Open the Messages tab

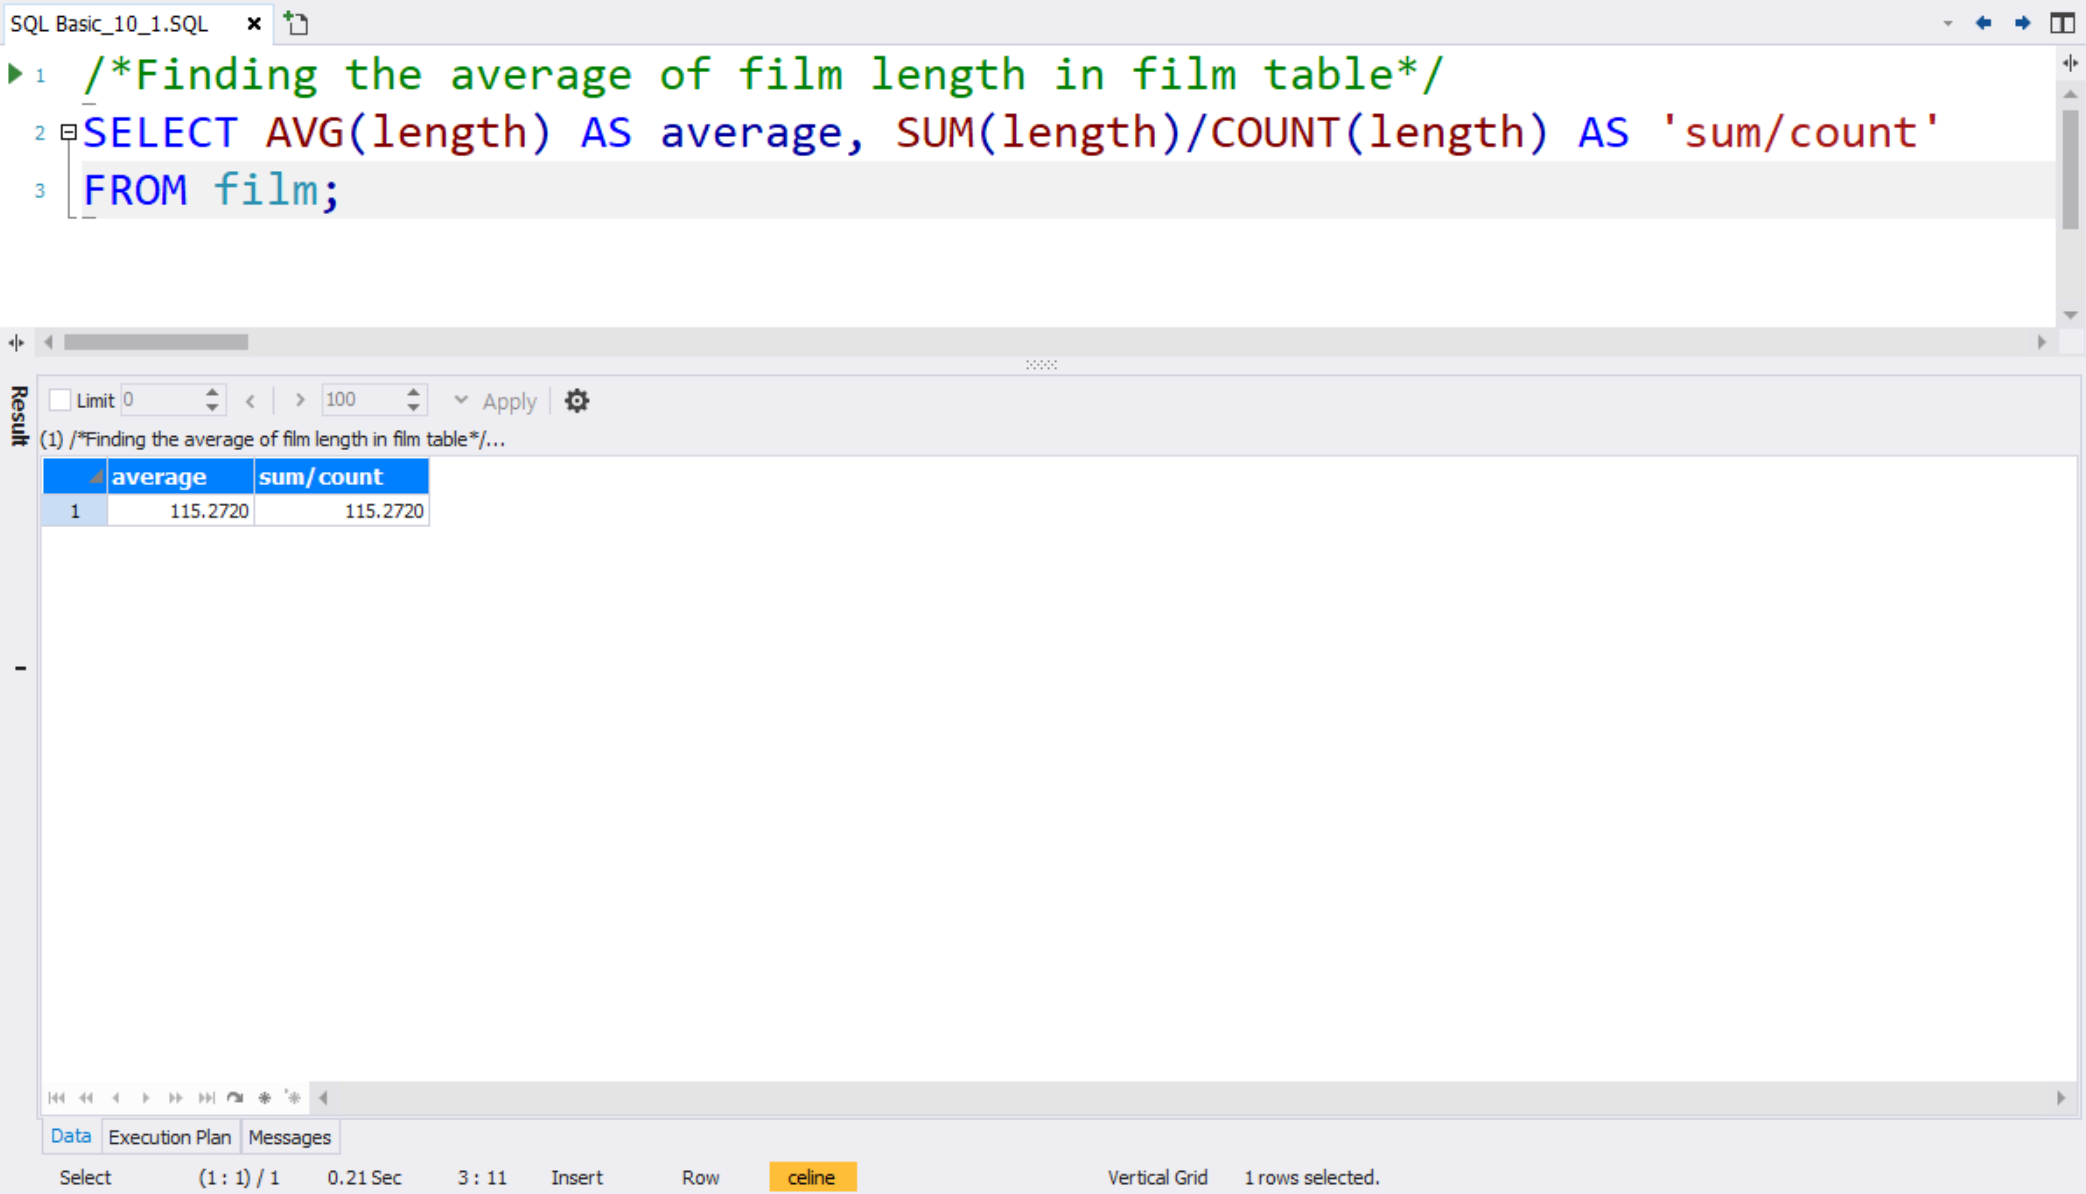289,1137
